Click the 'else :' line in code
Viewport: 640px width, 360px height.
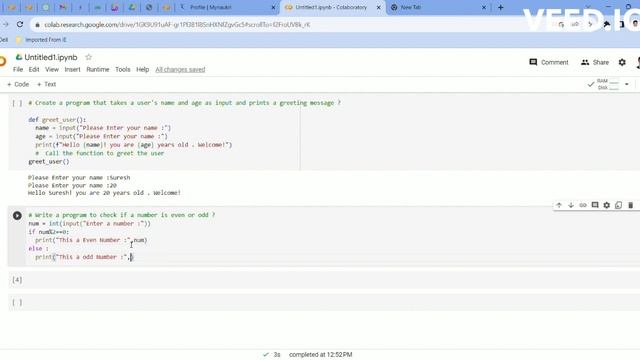[x=38, y=249]
